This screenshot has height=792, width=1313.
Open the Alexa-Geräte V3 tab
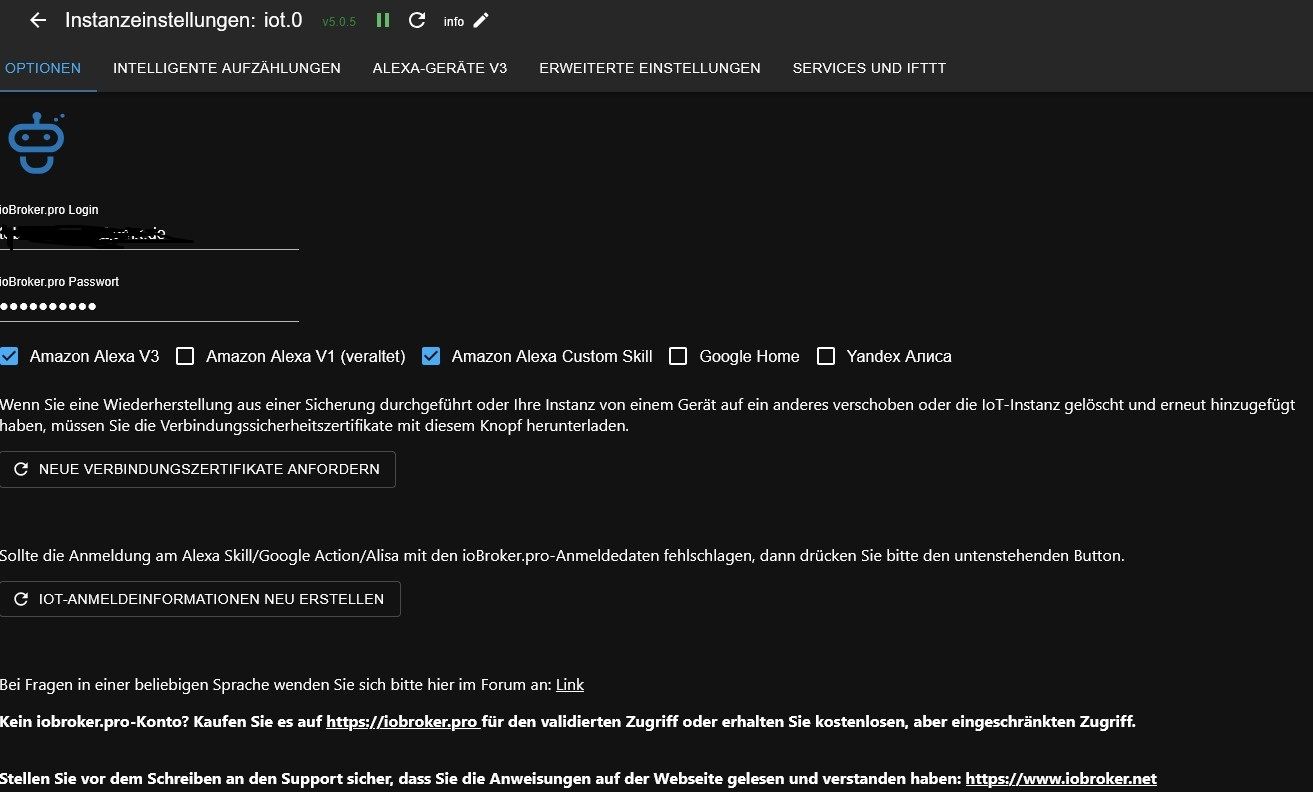[440, 68]
